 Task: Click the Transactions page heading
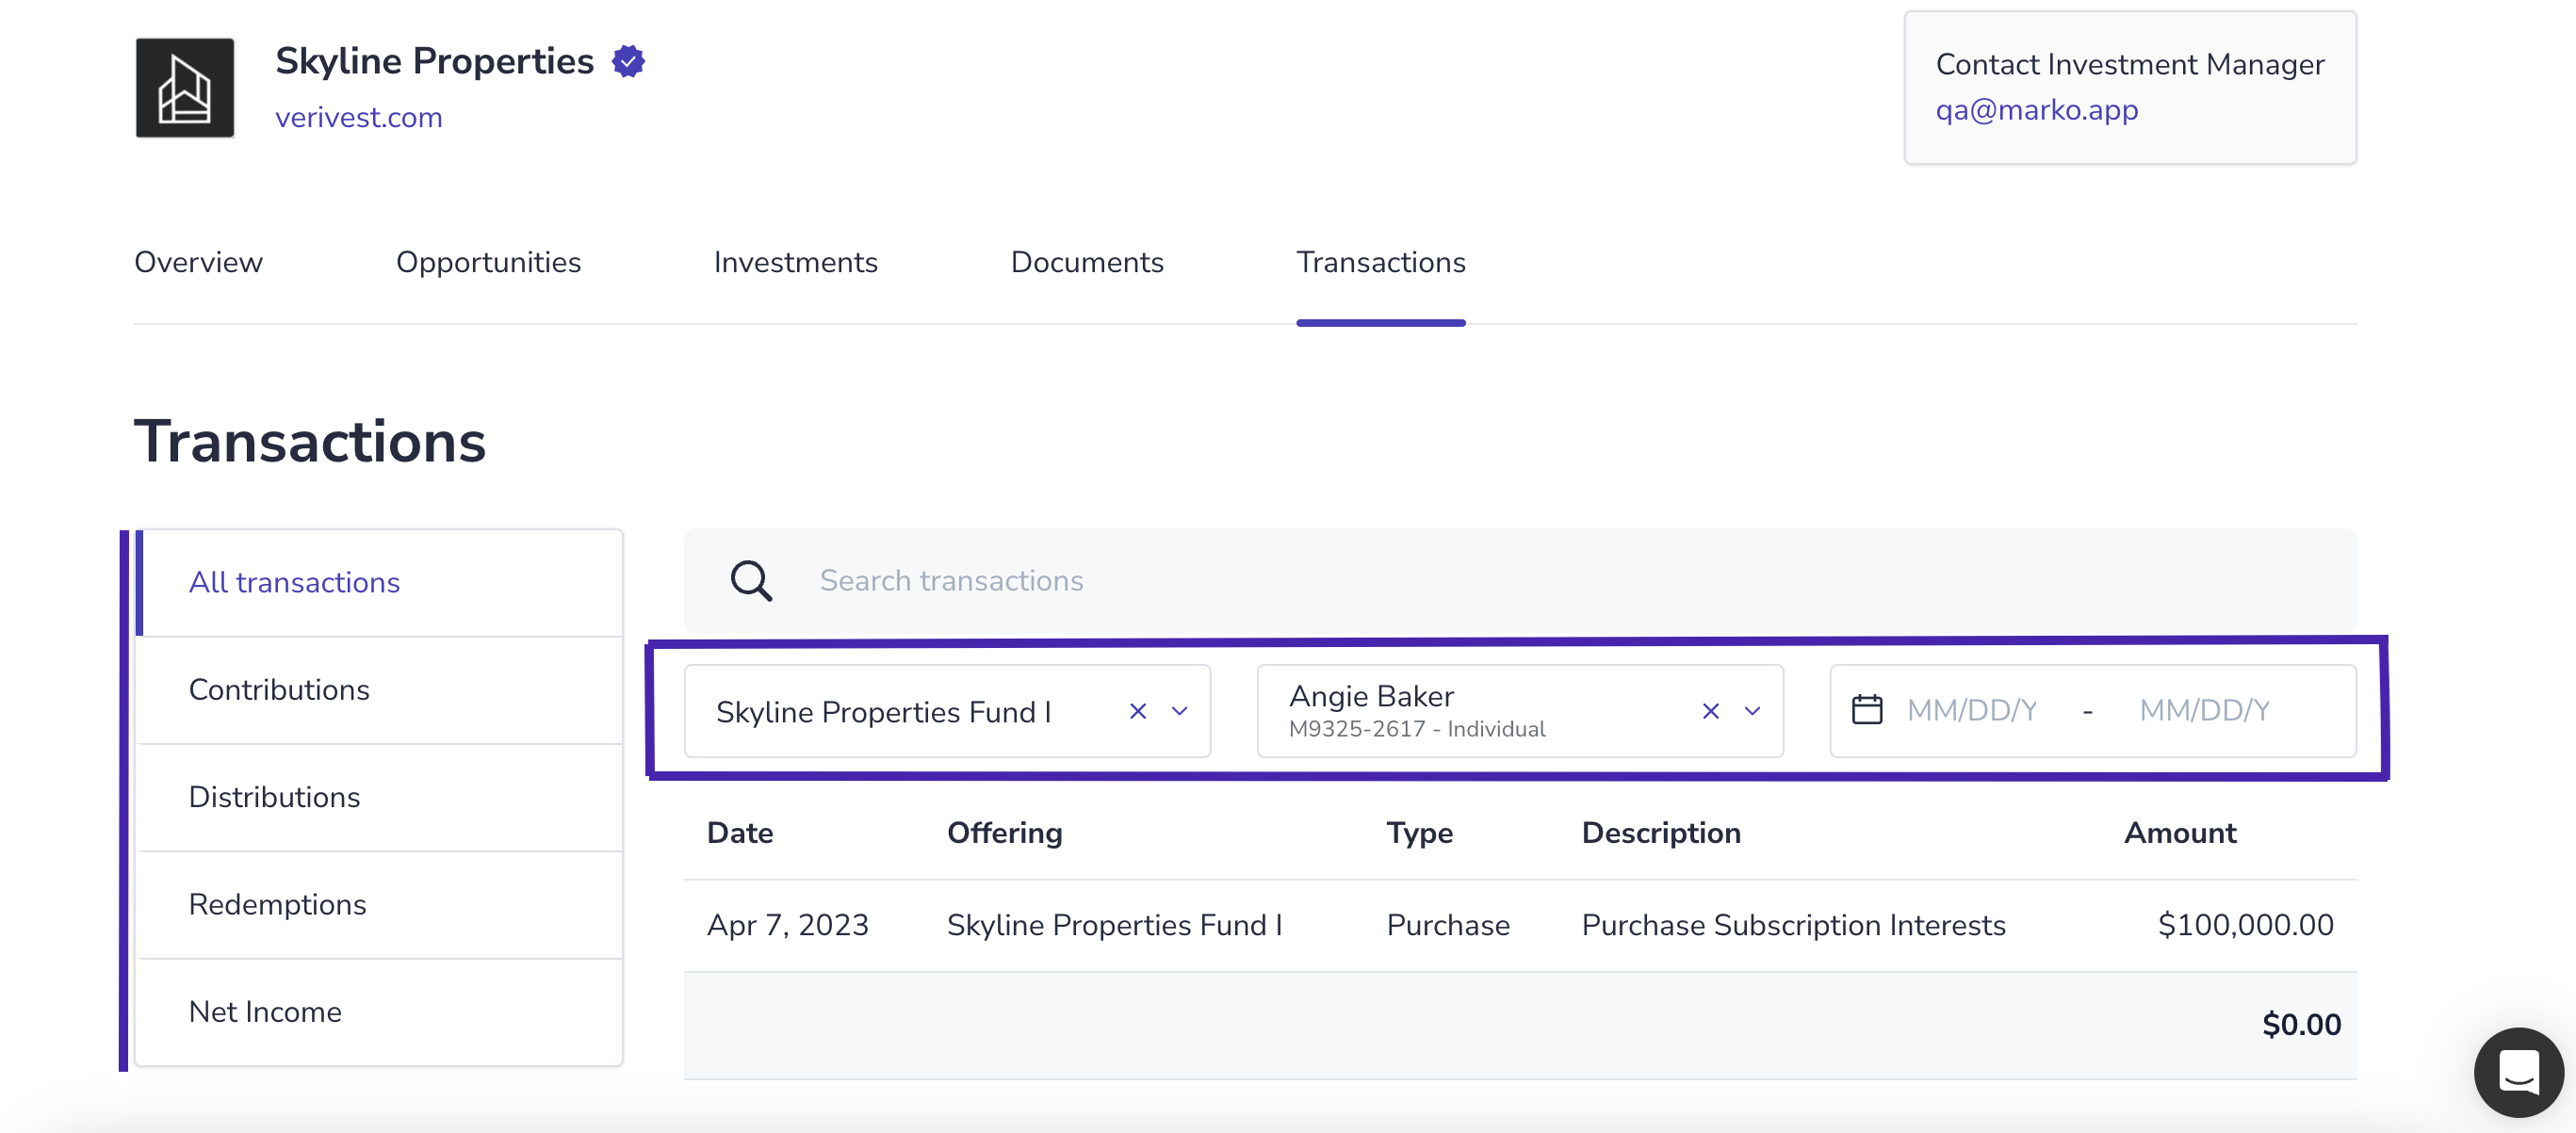310,442
